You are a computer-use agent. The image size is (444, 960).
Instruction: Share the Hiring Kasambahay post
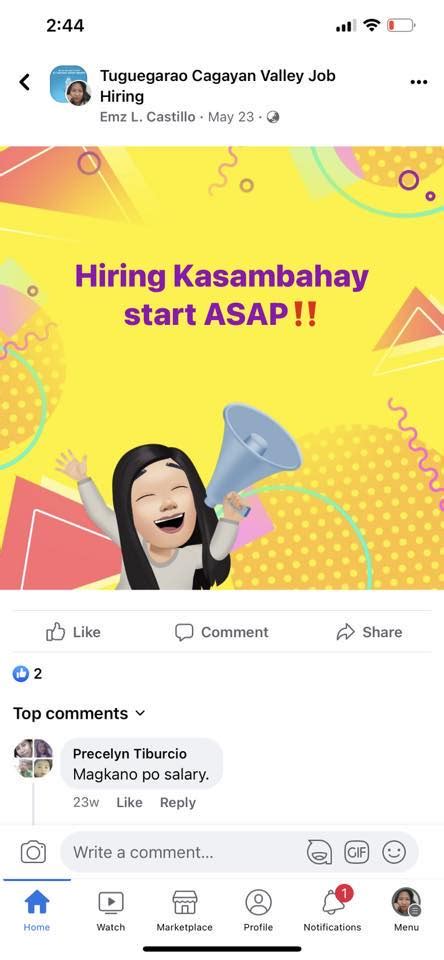tap(369, 632)
